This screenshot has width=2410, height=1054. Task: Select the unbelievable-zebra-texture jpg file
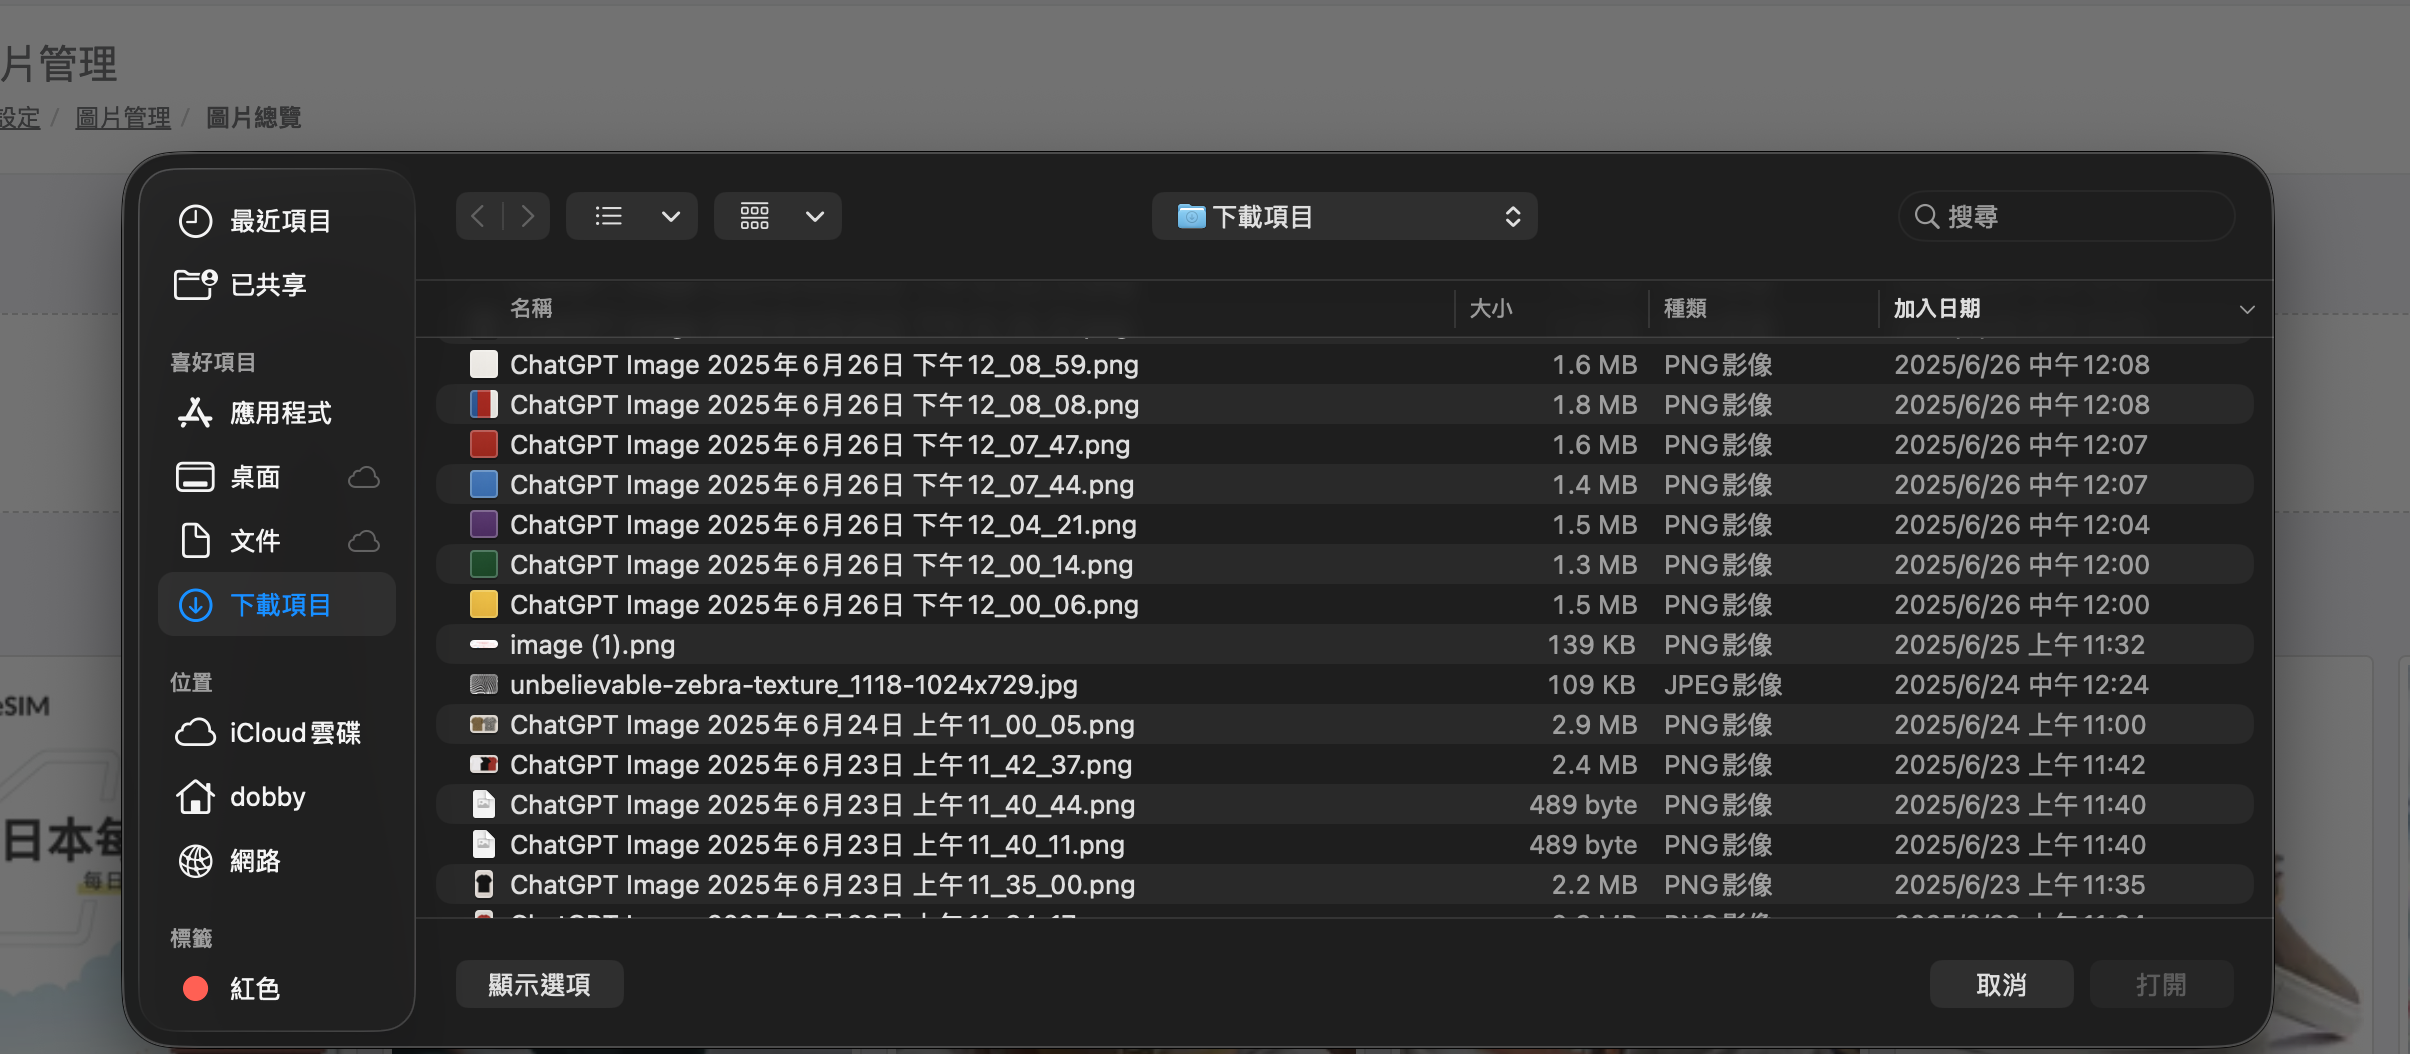click(793, 685)
